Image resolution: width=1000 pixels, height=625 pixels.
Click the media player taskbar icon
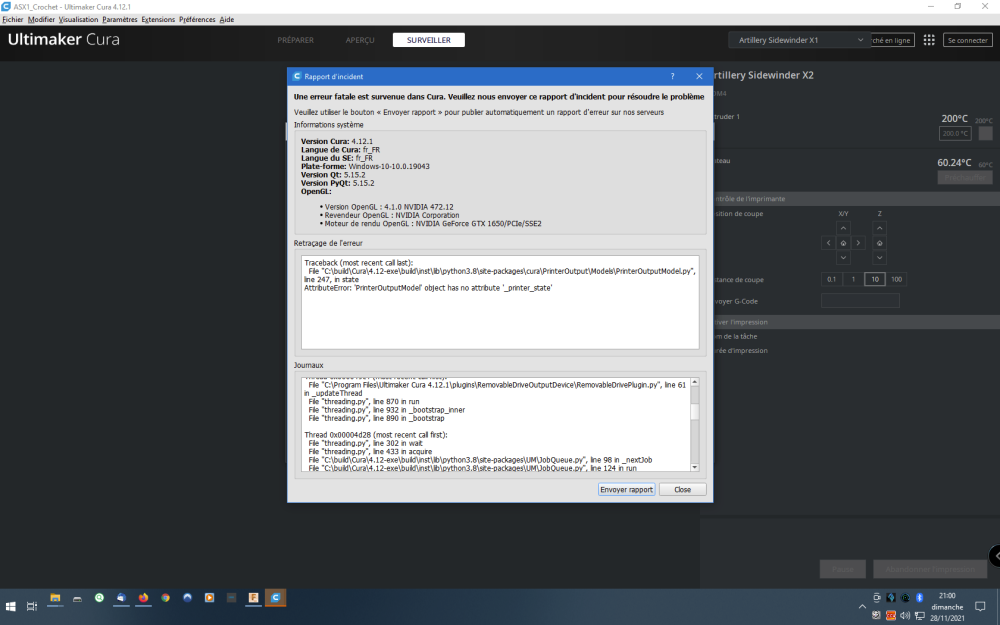(209, 598)
